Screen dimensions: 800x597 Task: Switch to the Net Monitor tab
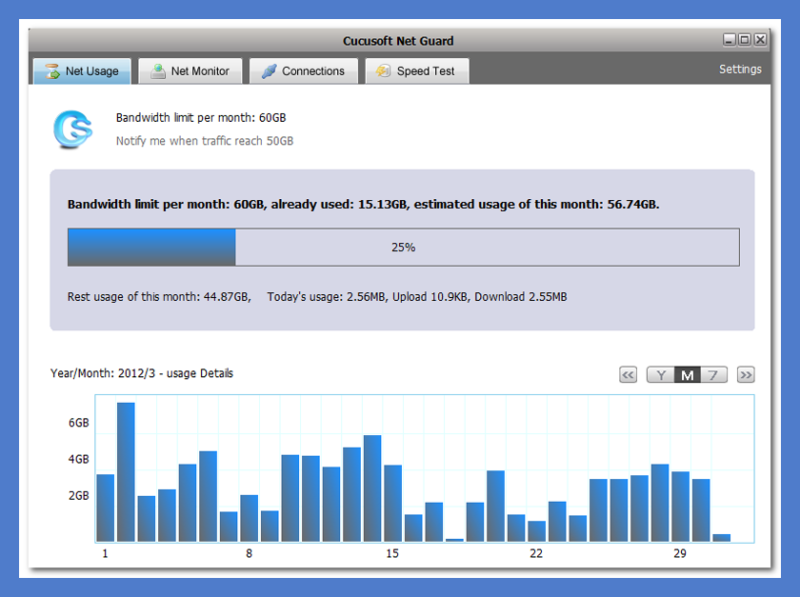(x=190, y=71)
